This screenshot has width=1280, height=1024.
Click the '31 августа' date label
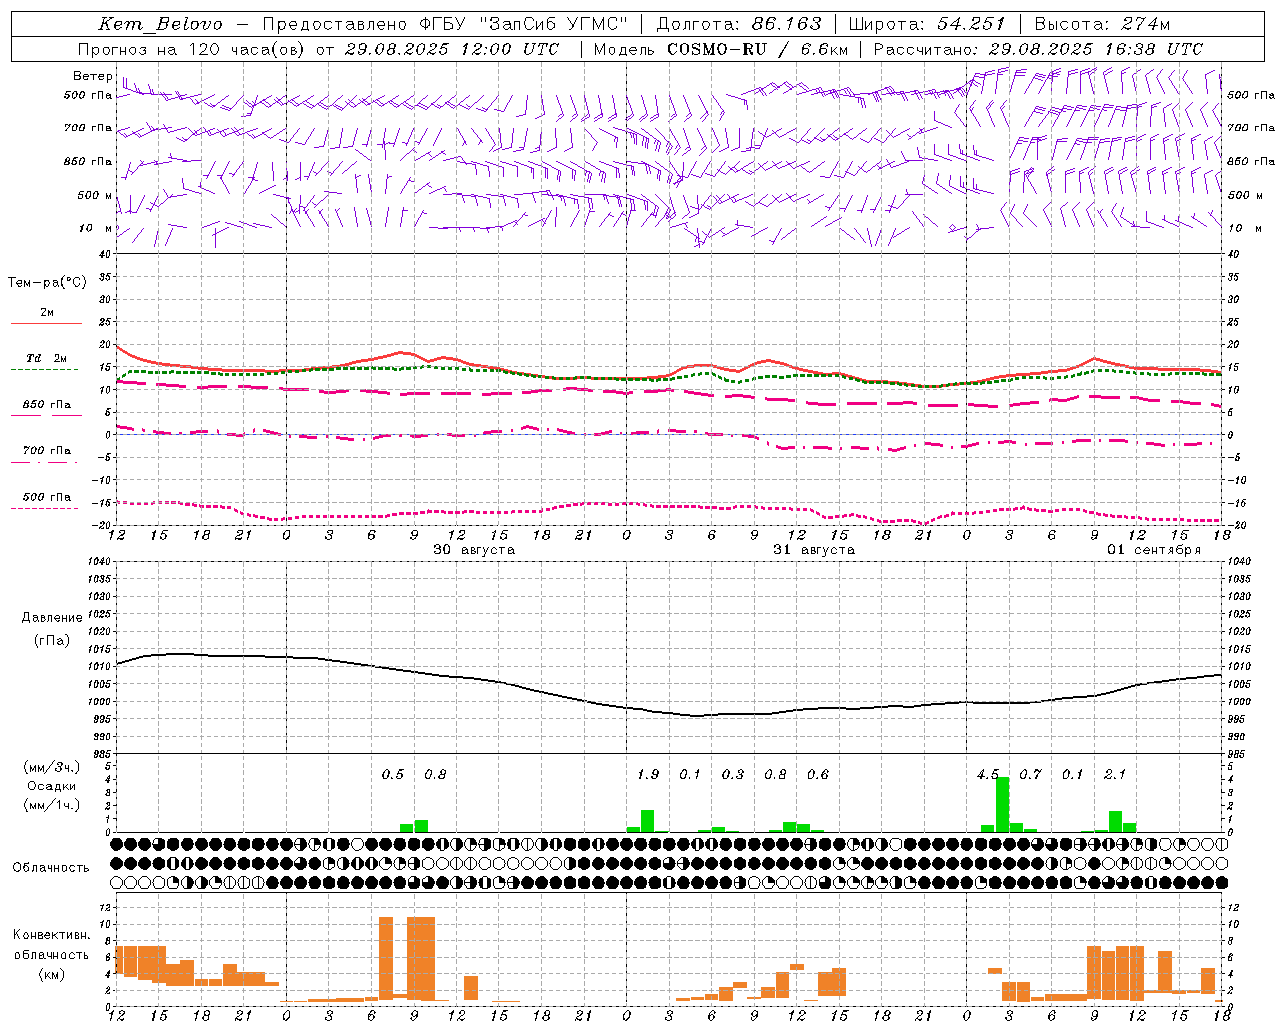point(814,550)
